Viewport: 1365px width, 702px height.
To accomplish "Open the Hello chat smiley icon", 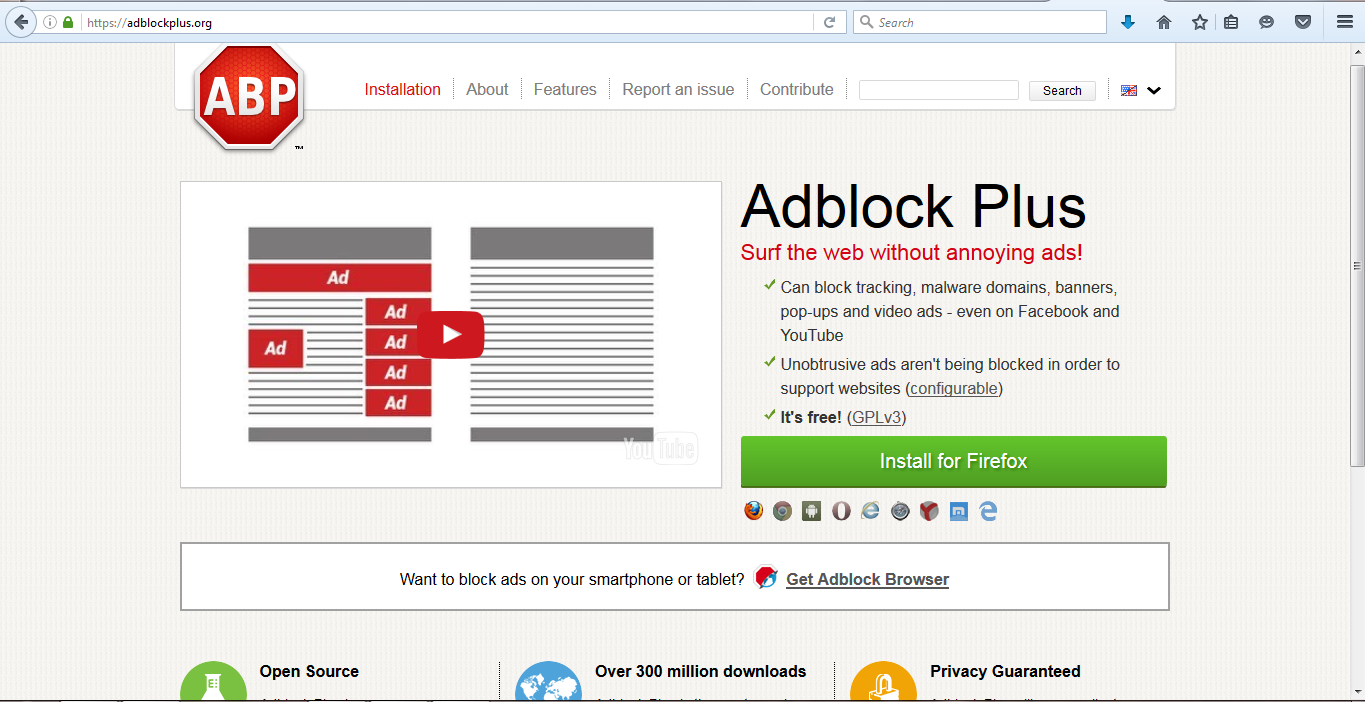I will tap(1267, 22).
